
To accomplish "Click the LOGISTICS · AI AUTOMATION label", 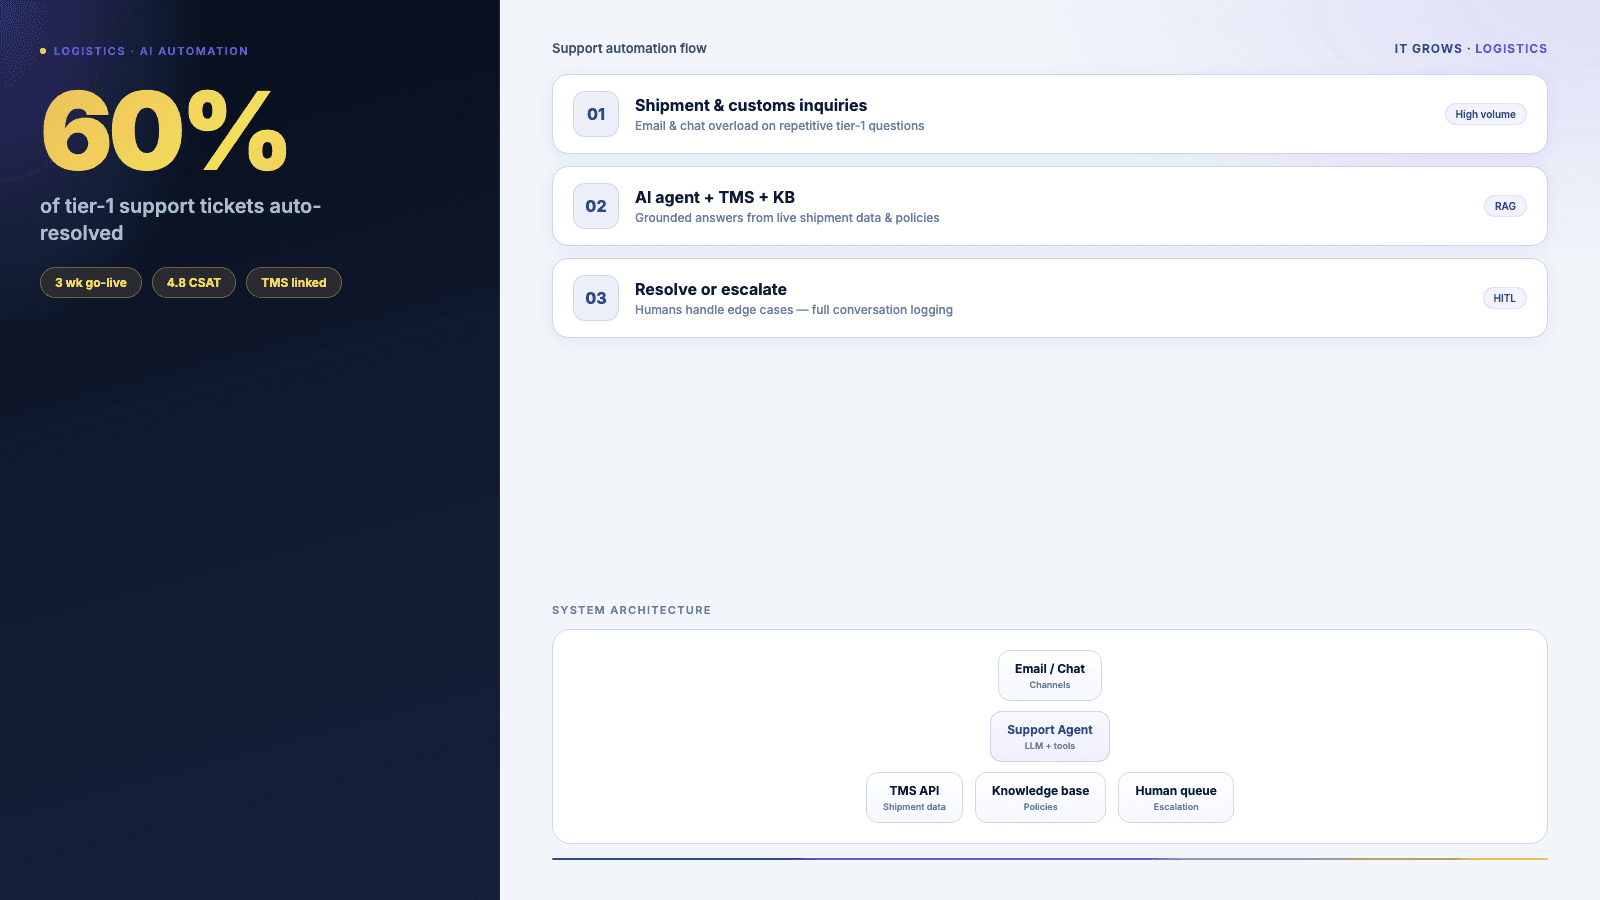I will [x=151, y=51].
